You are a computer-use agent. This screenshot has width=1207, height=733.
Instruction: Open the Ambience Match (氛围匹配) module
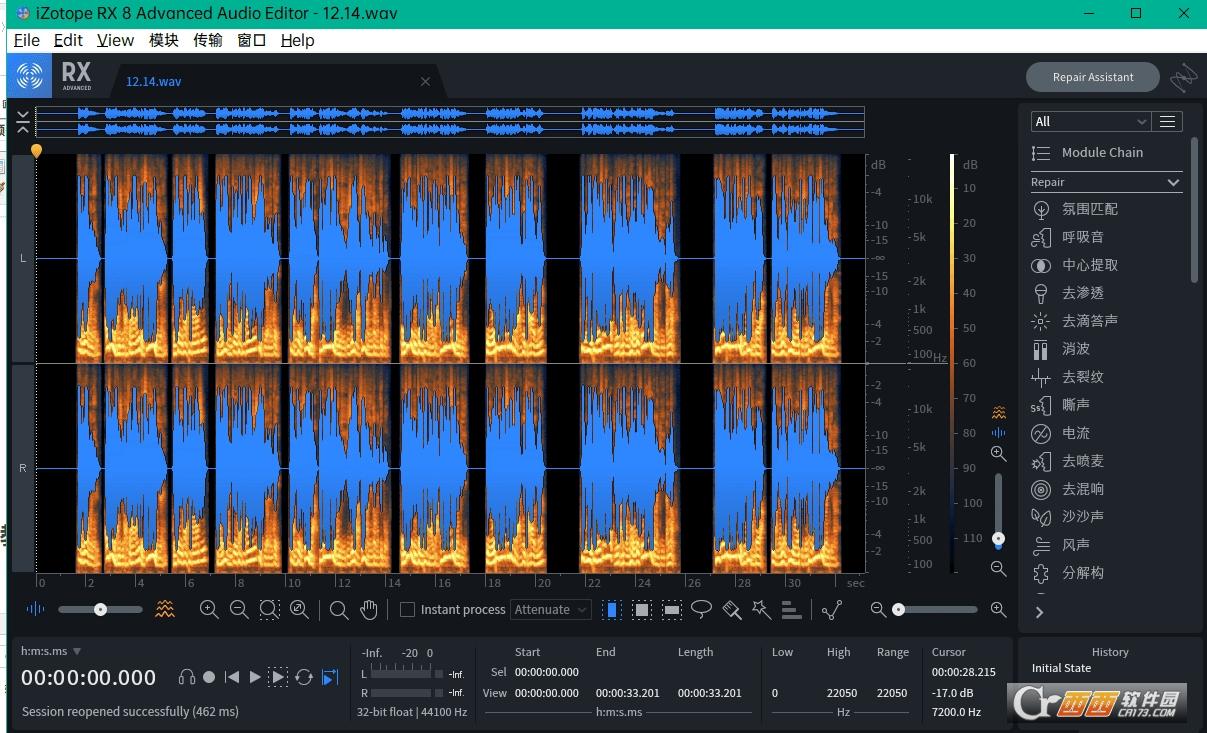(x=1075, y=209)
